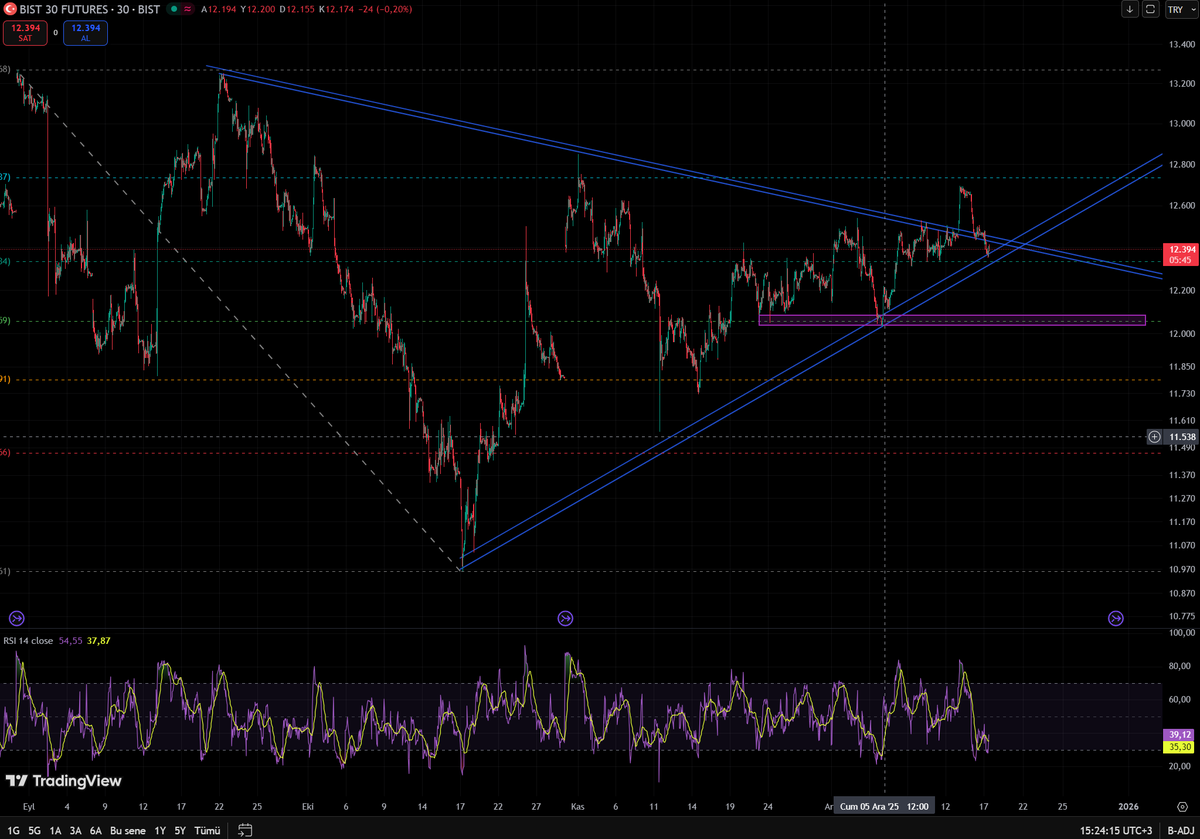Image resolution: width=1200 pixels, height=839 pixels.
Task: Click the middle purple forward-arrow circle icon
Action: tap(565, 618)
